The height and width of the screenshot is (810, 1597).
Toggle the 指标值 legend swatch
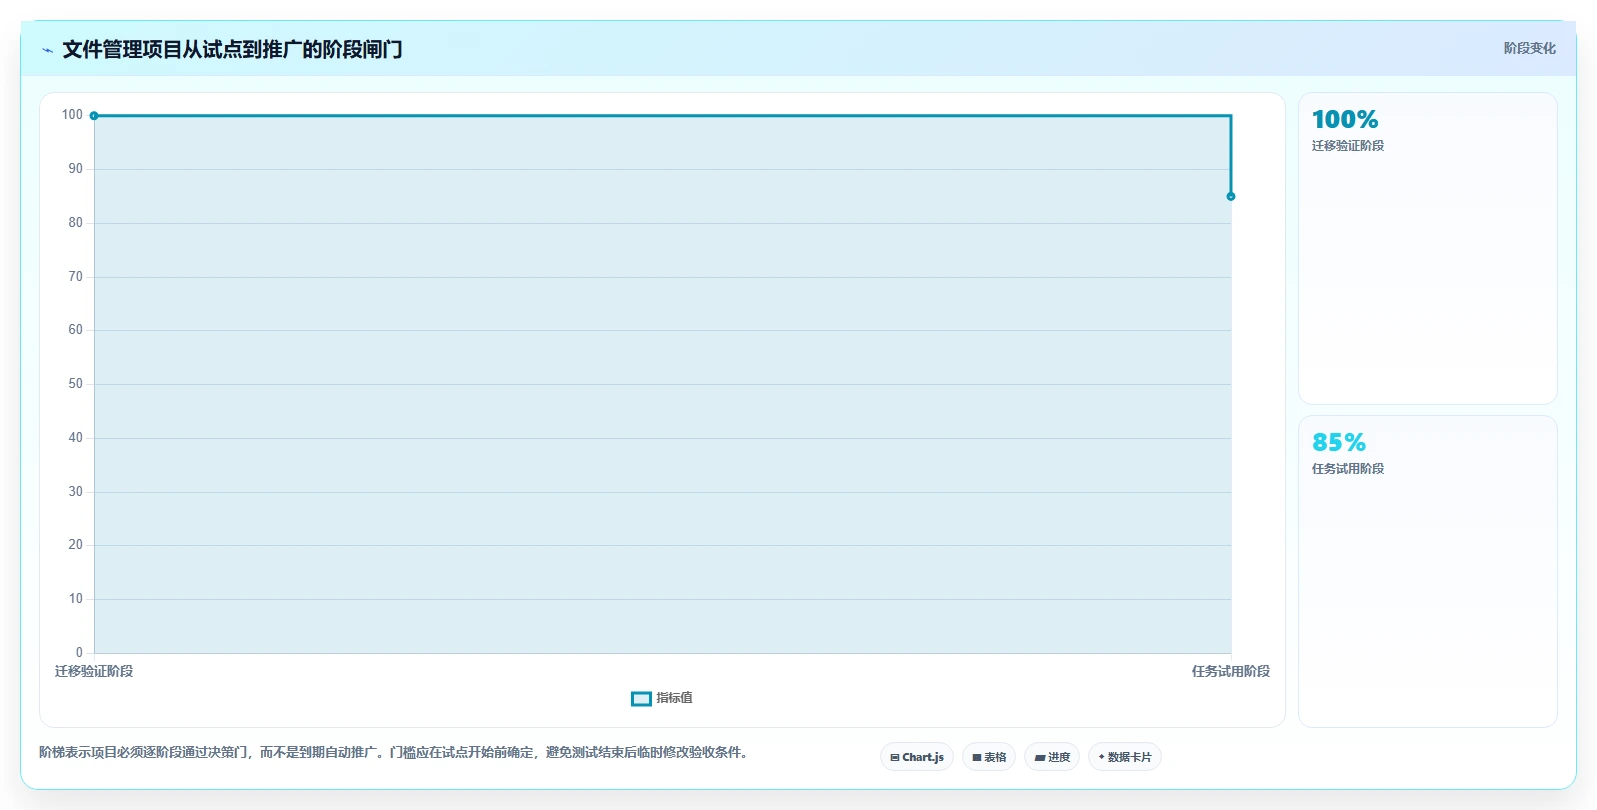(641, 698)
